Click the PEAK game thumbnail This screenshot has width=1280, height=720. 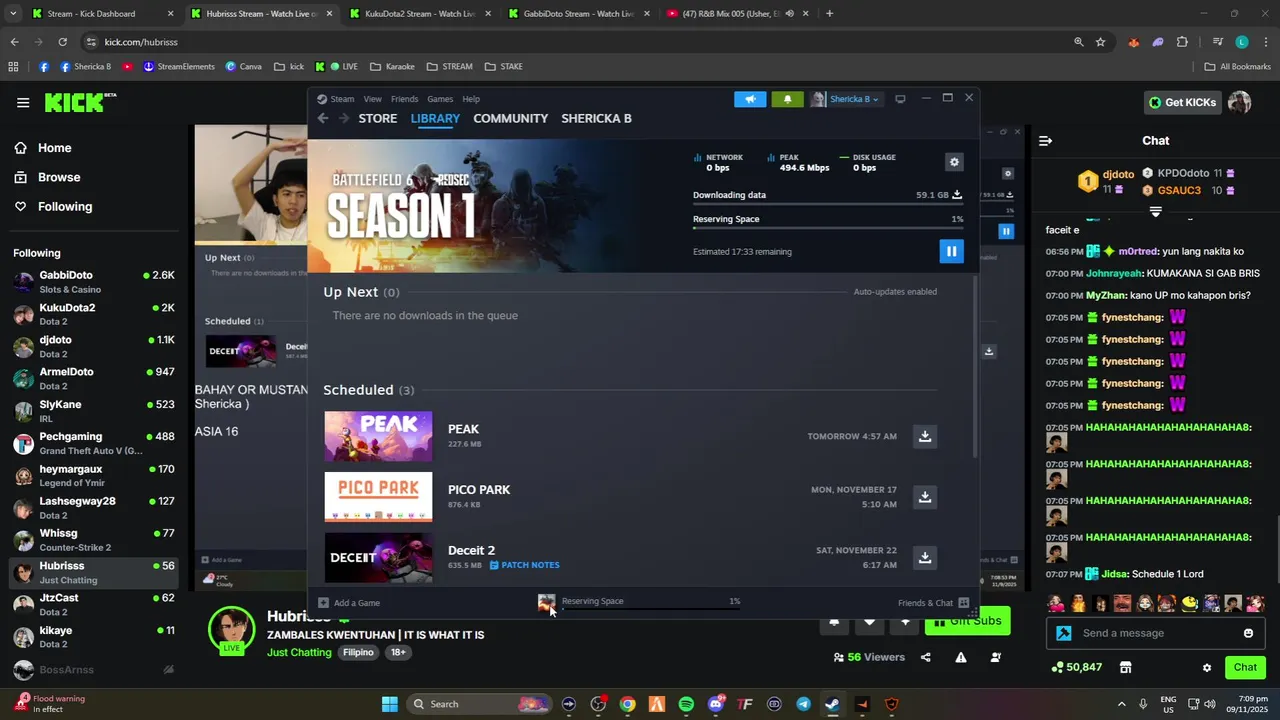click(x=378, y=436)
